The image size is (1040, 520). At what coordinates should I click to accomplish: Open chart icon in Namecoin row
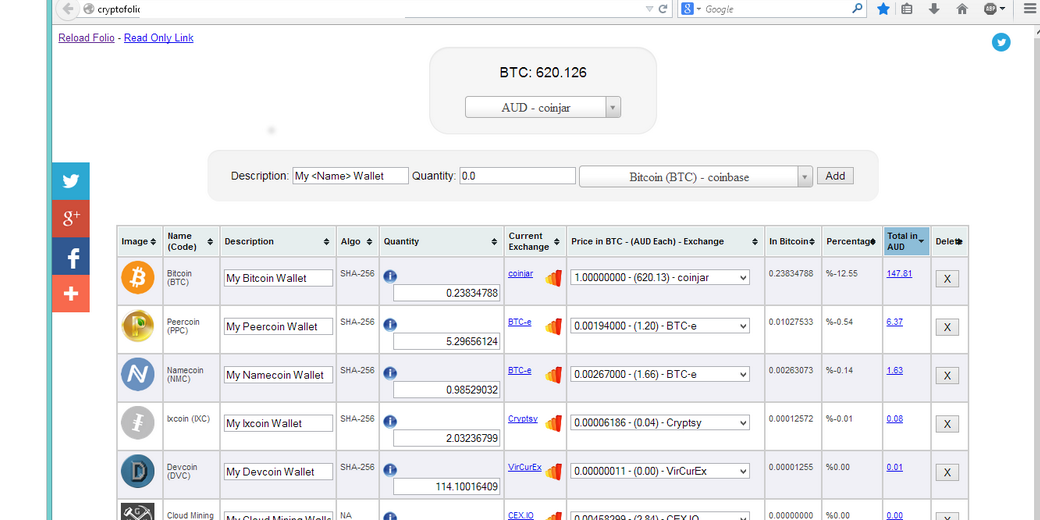[x=553, y=375]
